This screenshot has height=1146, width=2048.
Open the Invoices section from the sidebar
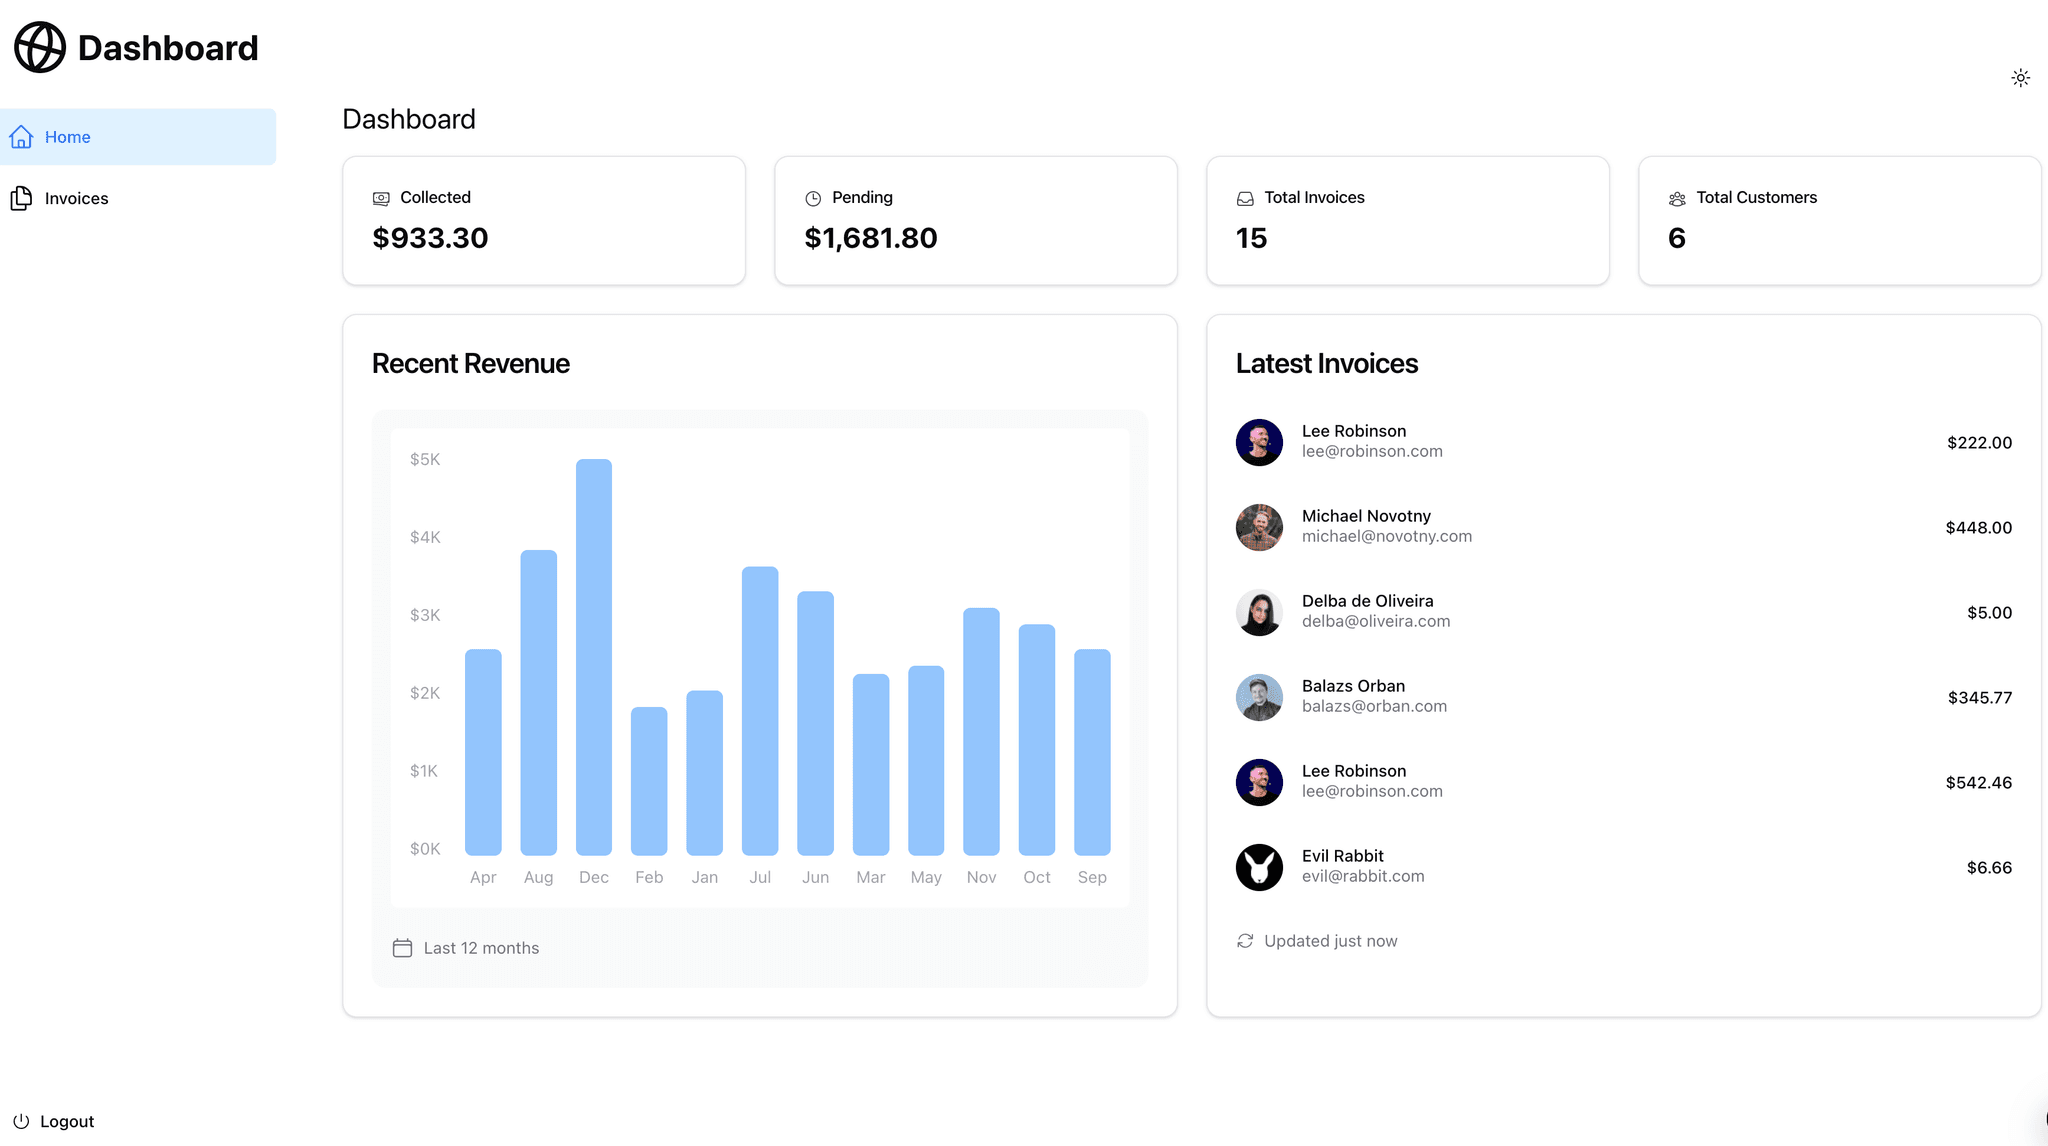click(x=75, y=198)
